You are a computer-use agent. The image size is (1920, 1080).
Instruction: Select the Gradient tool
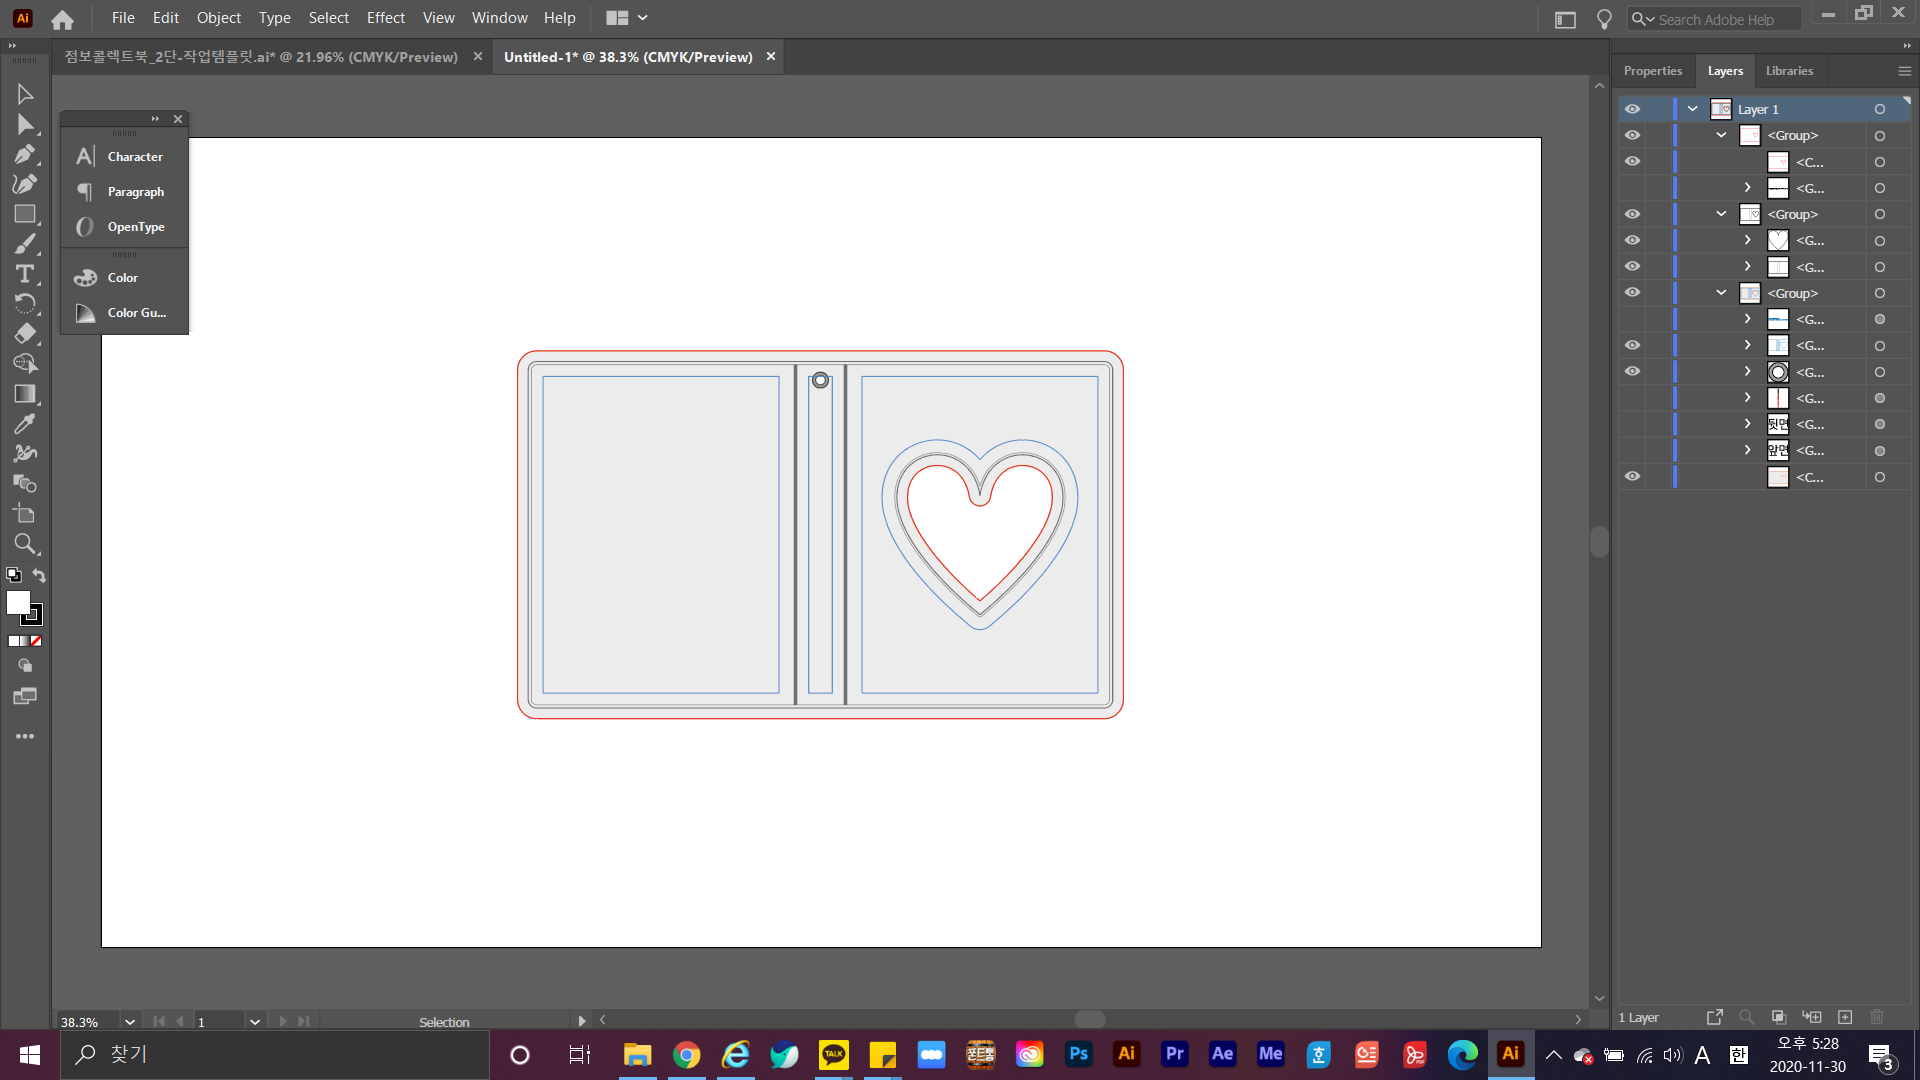tap(25, 394)
